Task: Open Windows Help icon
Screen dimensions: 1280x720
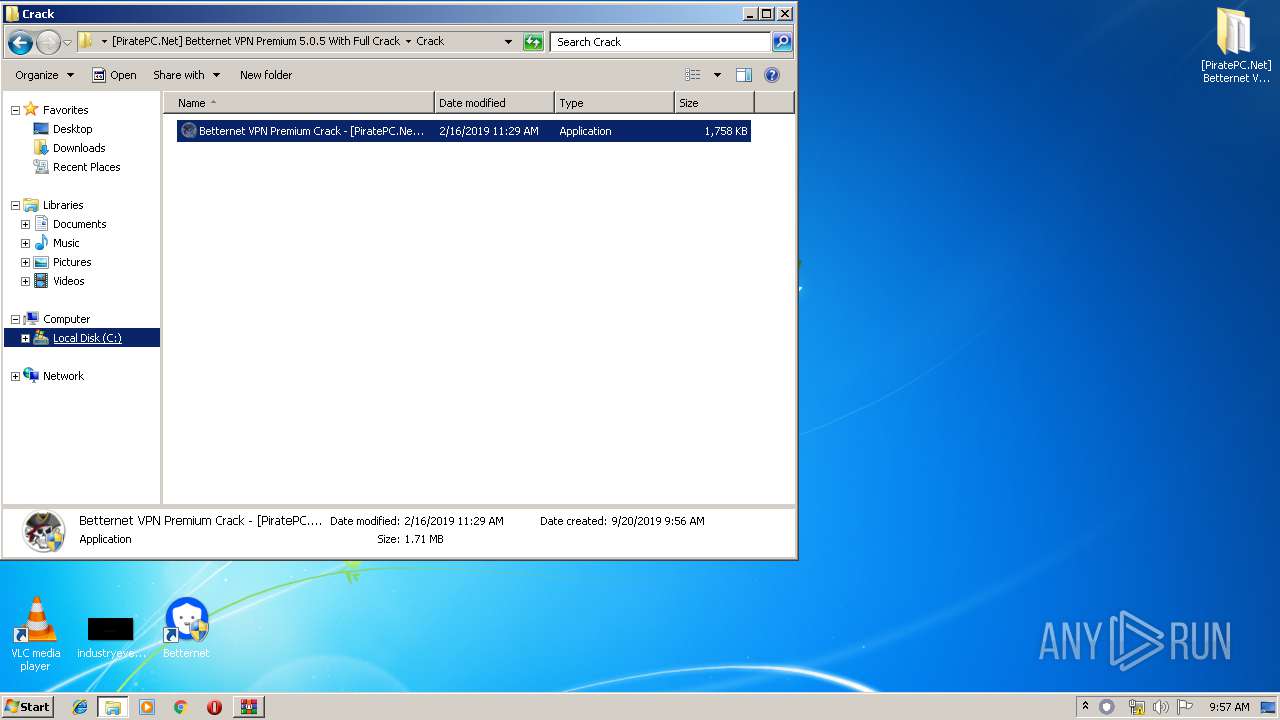Action: pos(771,75)
